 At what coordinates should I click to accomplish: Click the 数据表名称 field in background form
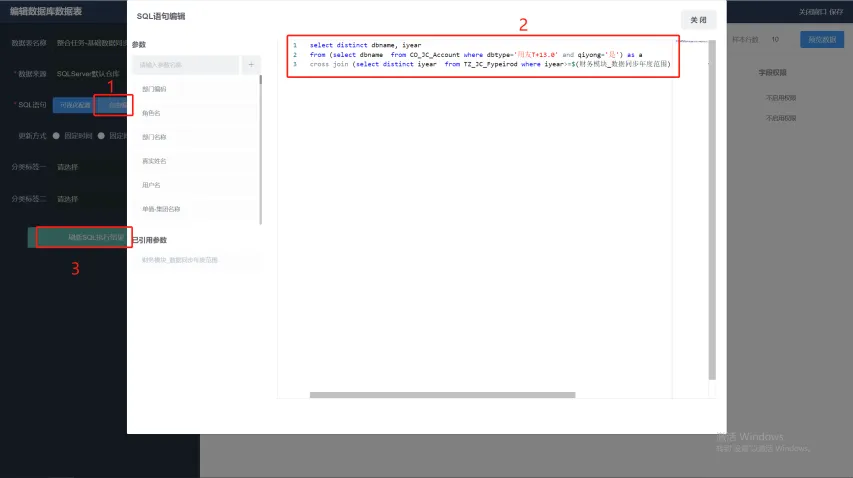coord(90,43)
